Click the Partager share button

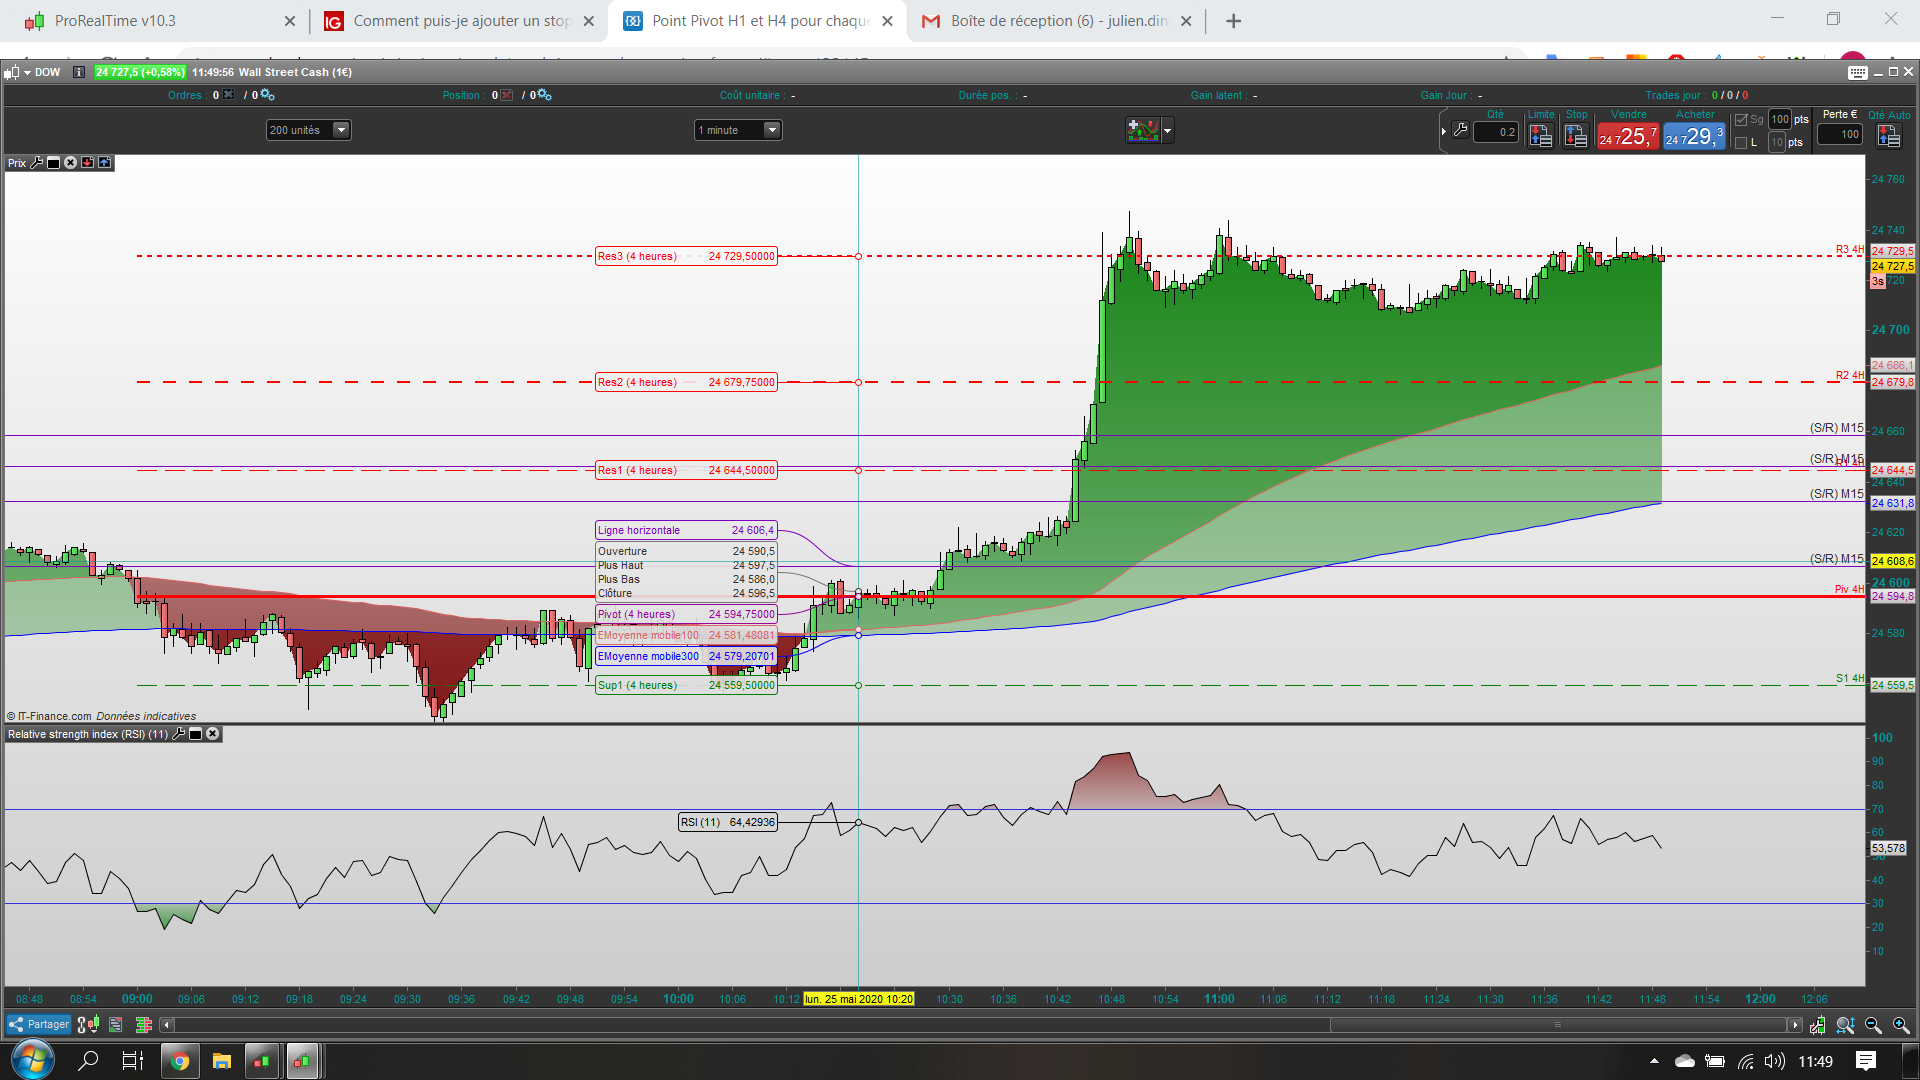tap(39, 1025)
